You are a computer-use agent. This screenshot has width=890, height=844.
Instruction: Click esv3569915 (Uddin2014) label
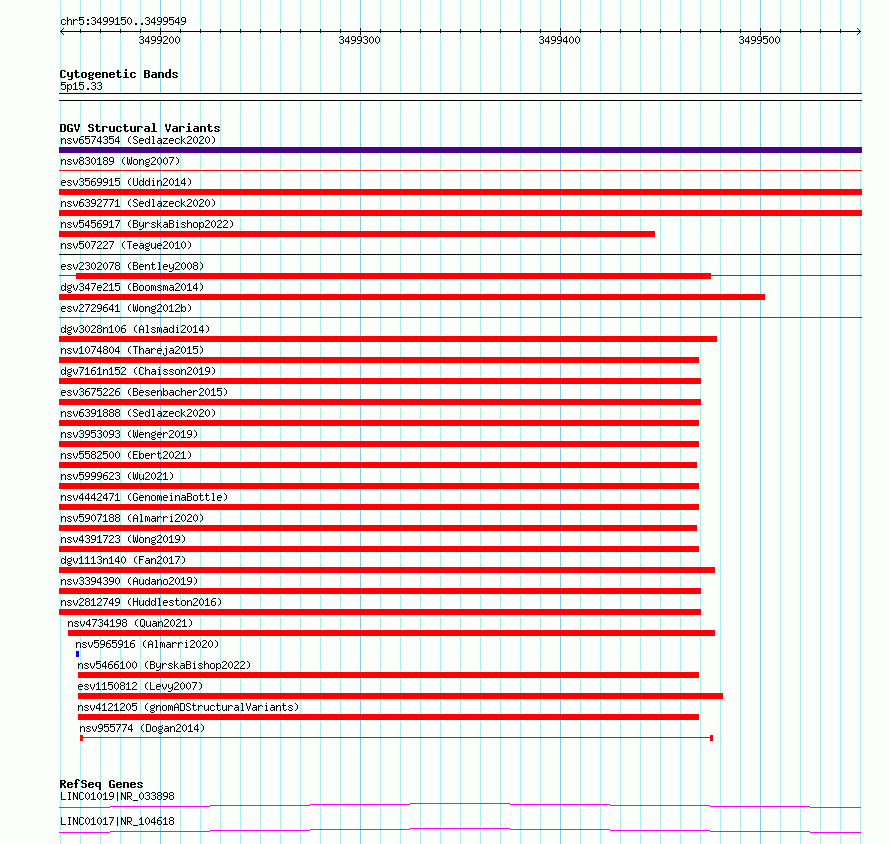(126, 182)
